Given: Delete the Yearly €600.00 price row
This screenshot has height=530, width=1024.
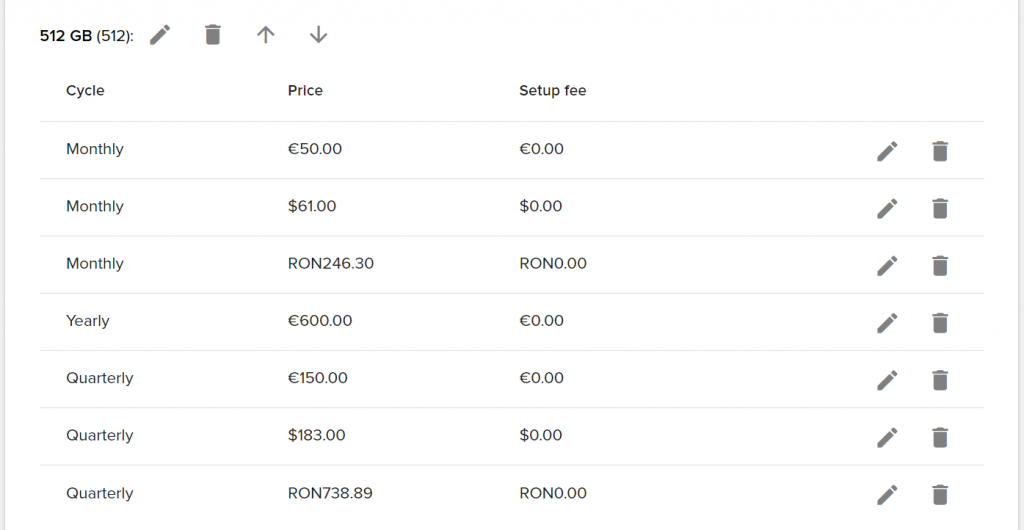Looking at the screenshot, I should point(940,322).
